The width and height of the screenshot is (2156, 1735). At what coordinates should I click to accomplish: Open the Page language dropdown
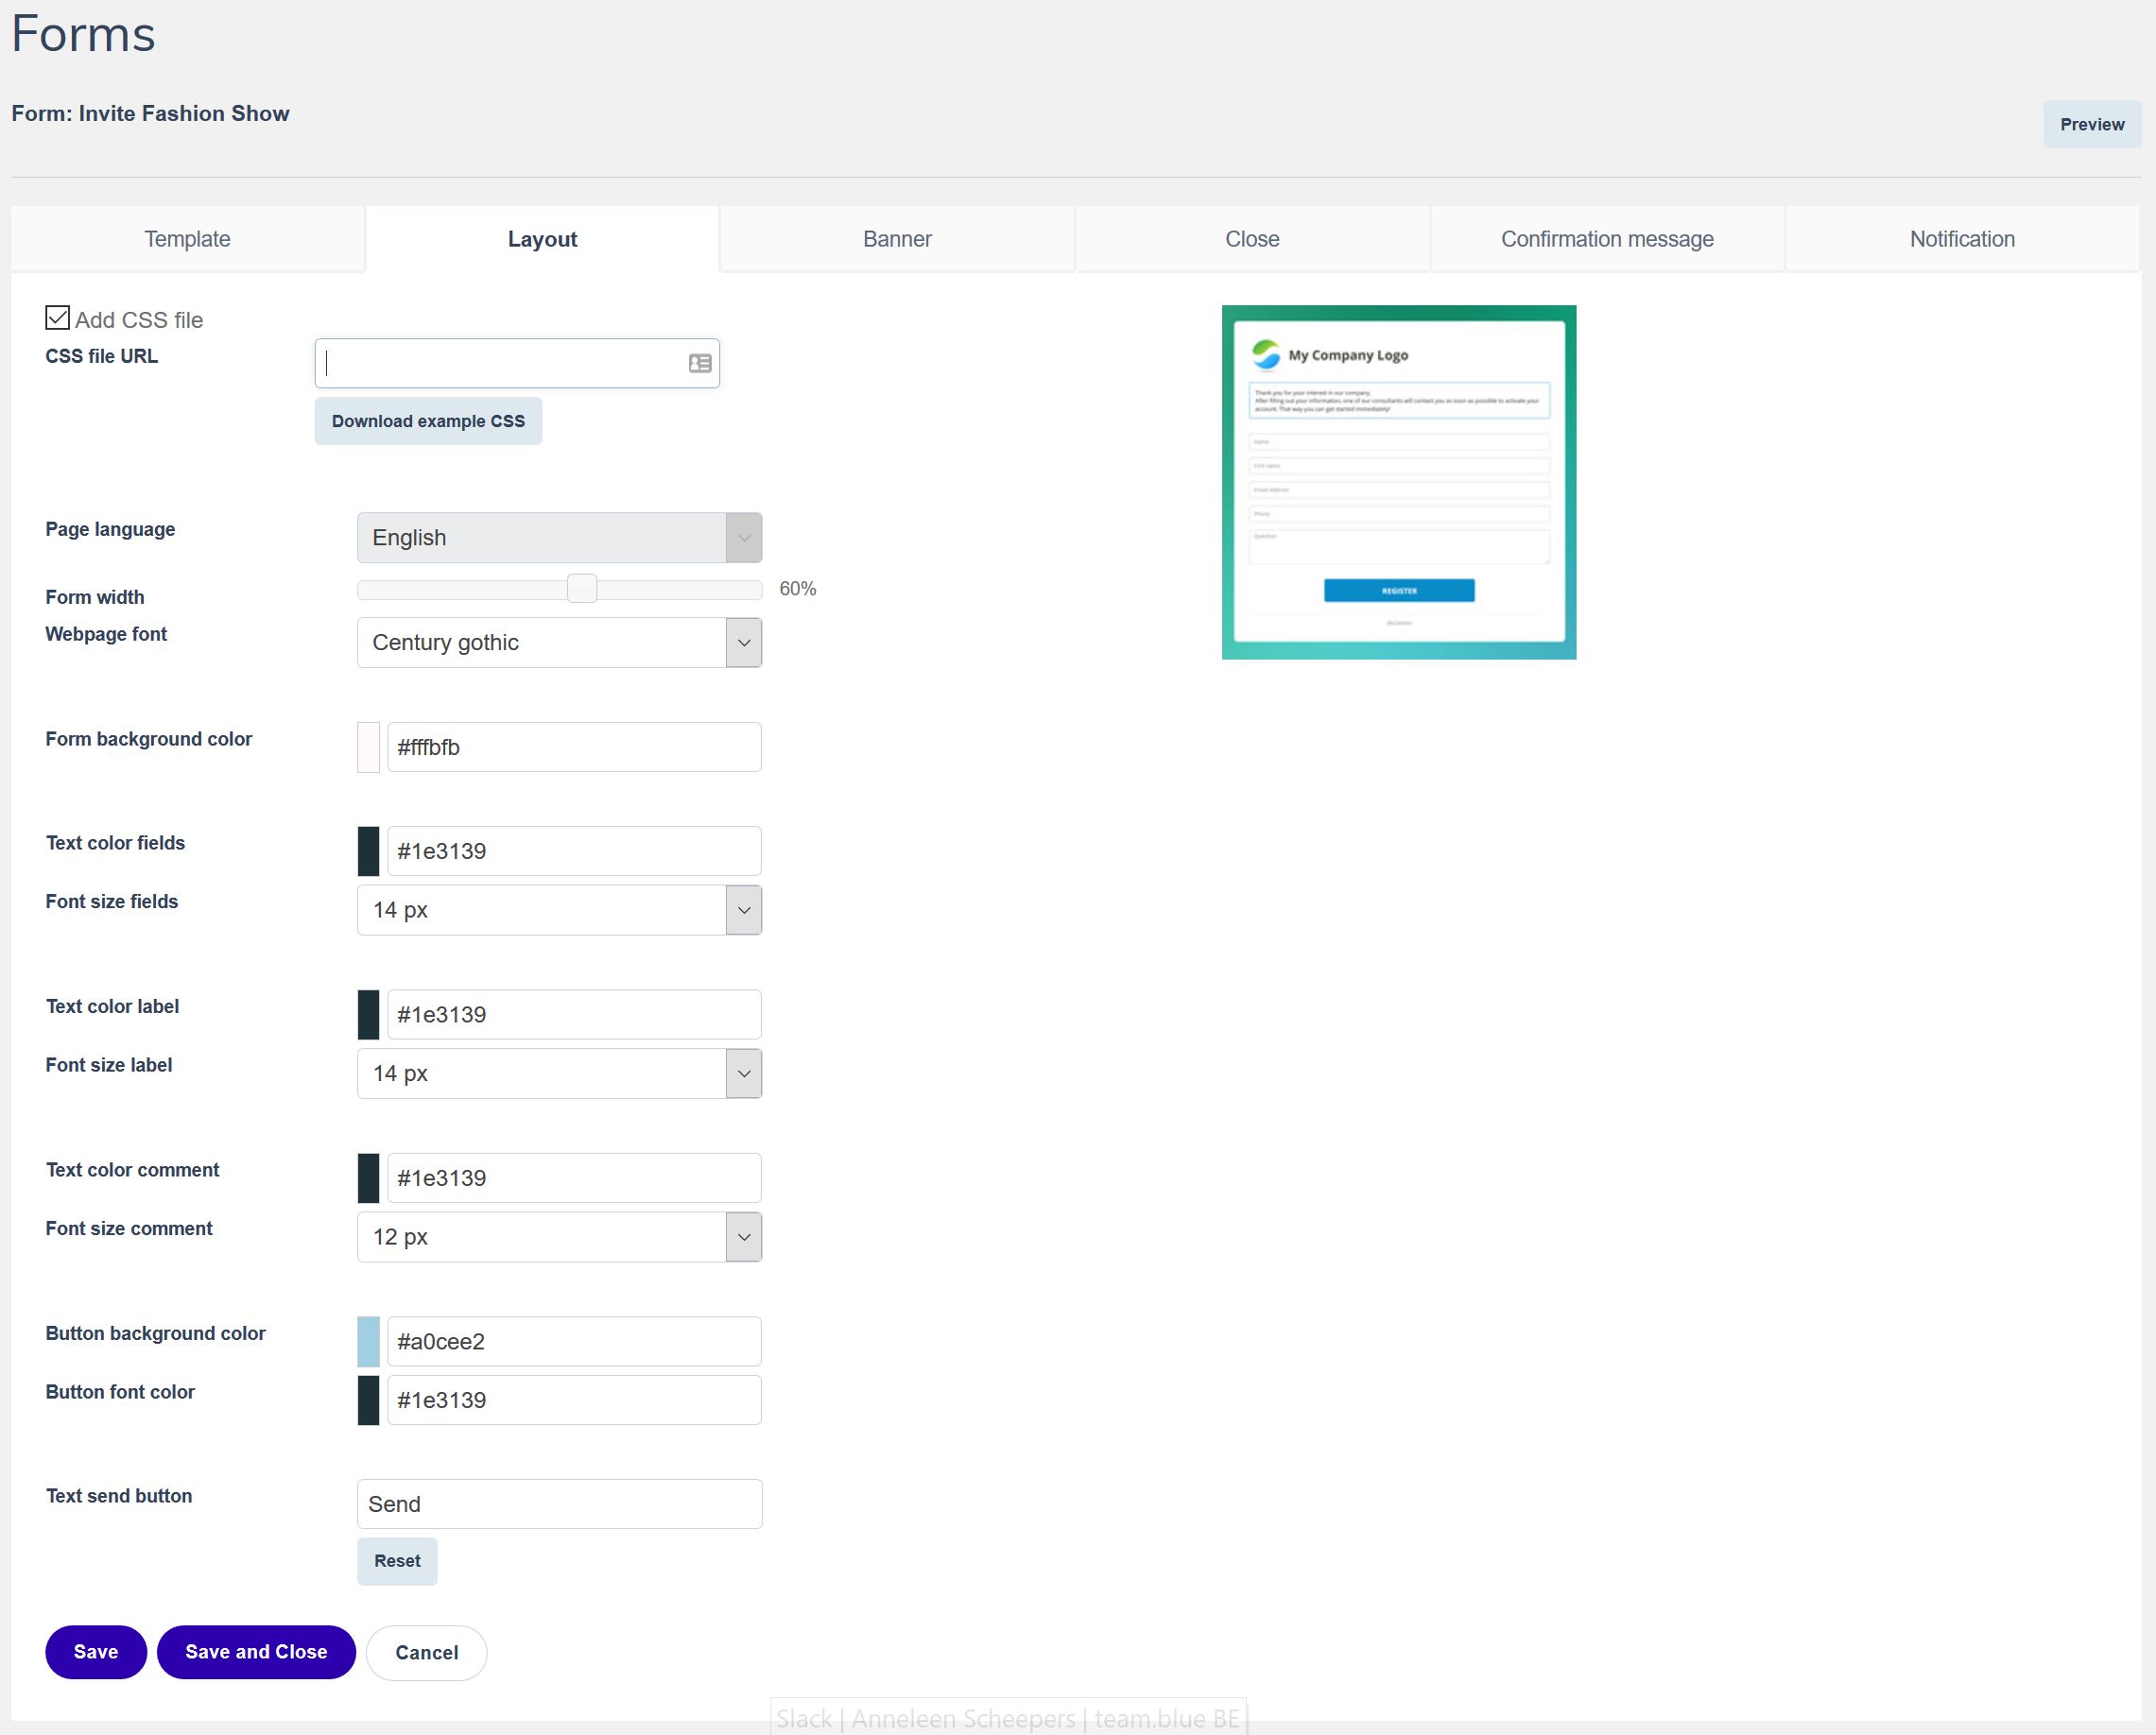click(558, 538)
